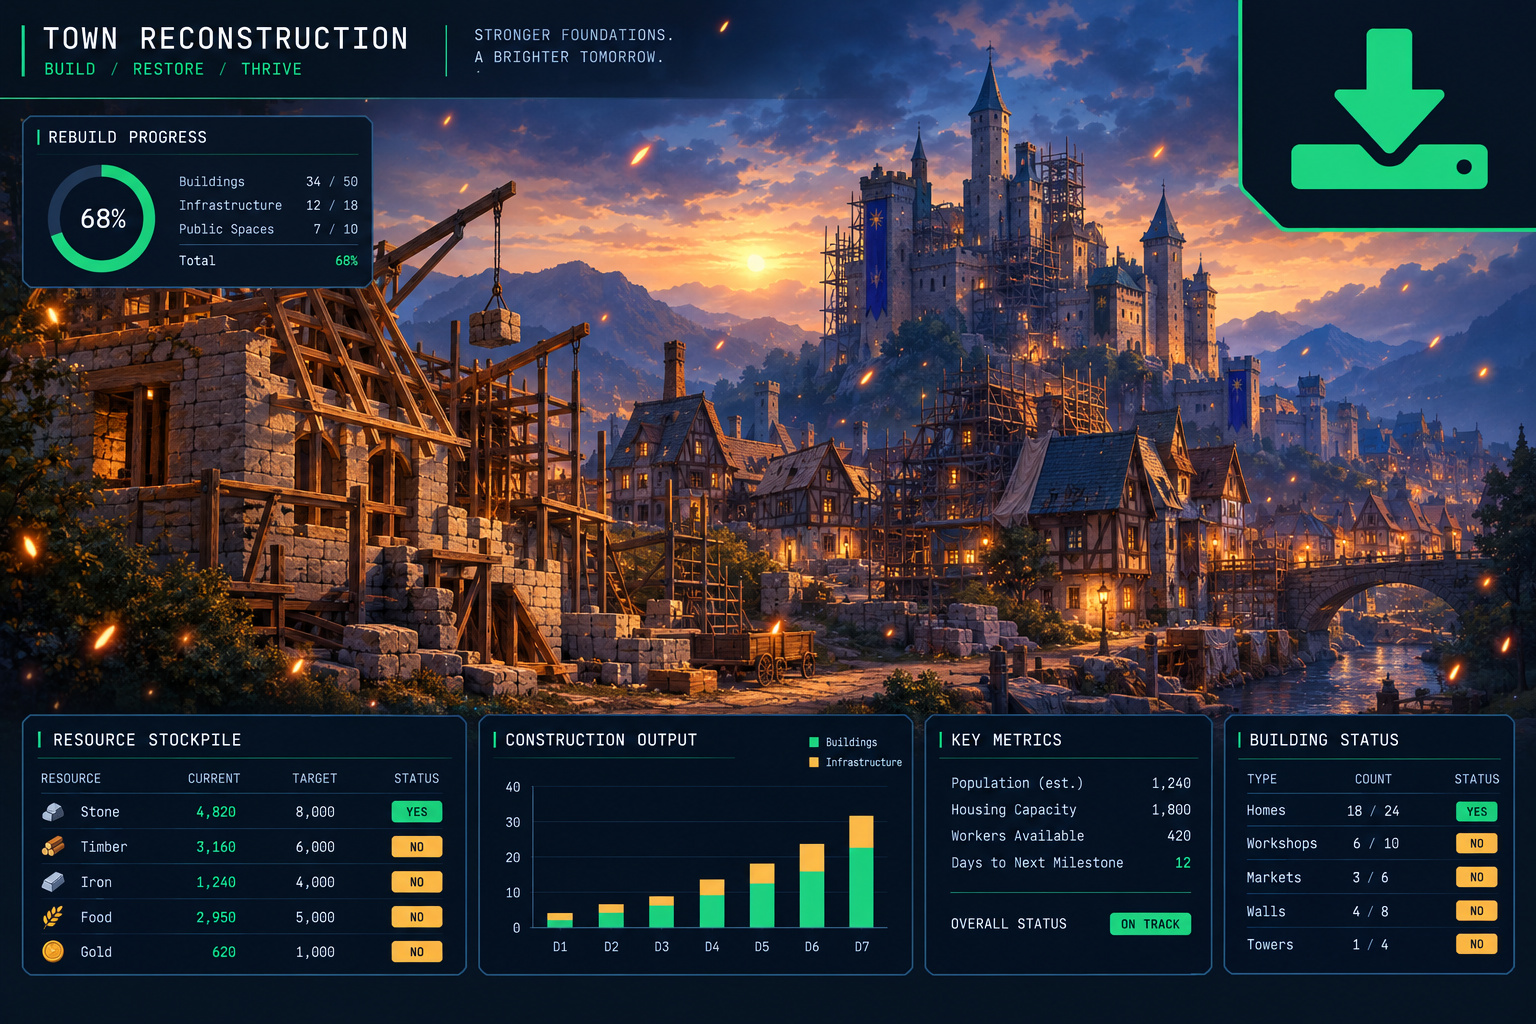This screenshot has width=1536, height=1024.
Task: Click the Homes count 18 / 24
Action: click(1373, 811)
